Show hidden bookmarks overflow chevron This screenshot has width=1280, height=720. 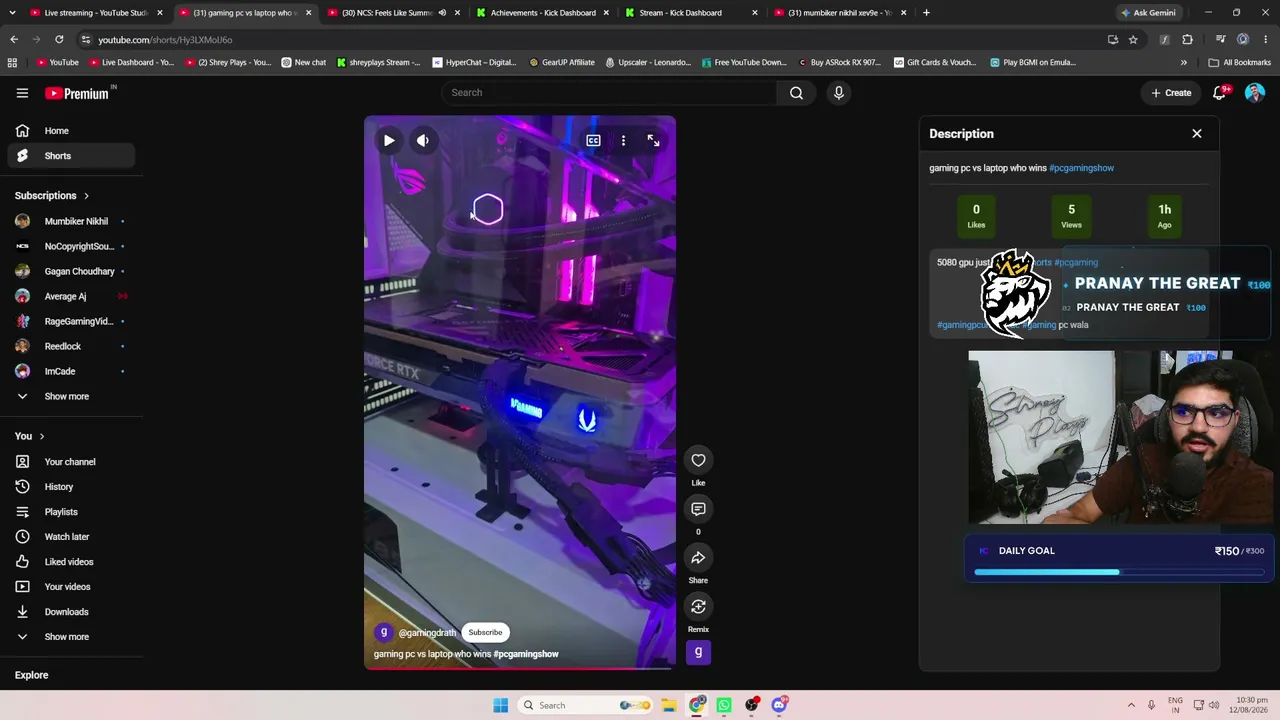pyautogui.click(x=1184, y=62)
